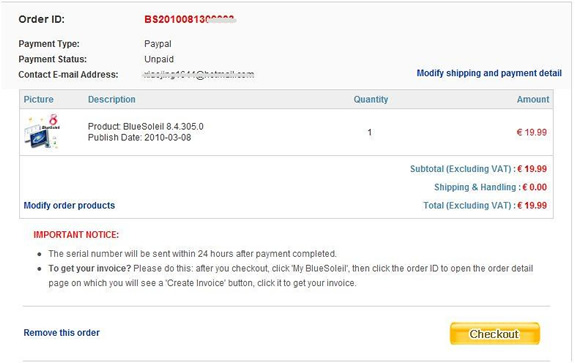This screenshot has height=363, width=575.
Task: Click the Description column header
Action: [111, 99]
